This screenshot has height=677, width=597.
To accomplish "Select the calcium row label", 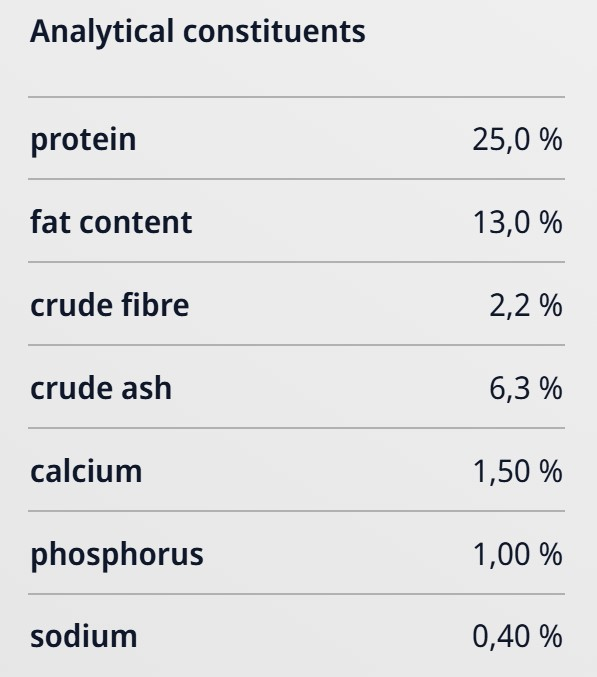I will [x=86, y=471].
